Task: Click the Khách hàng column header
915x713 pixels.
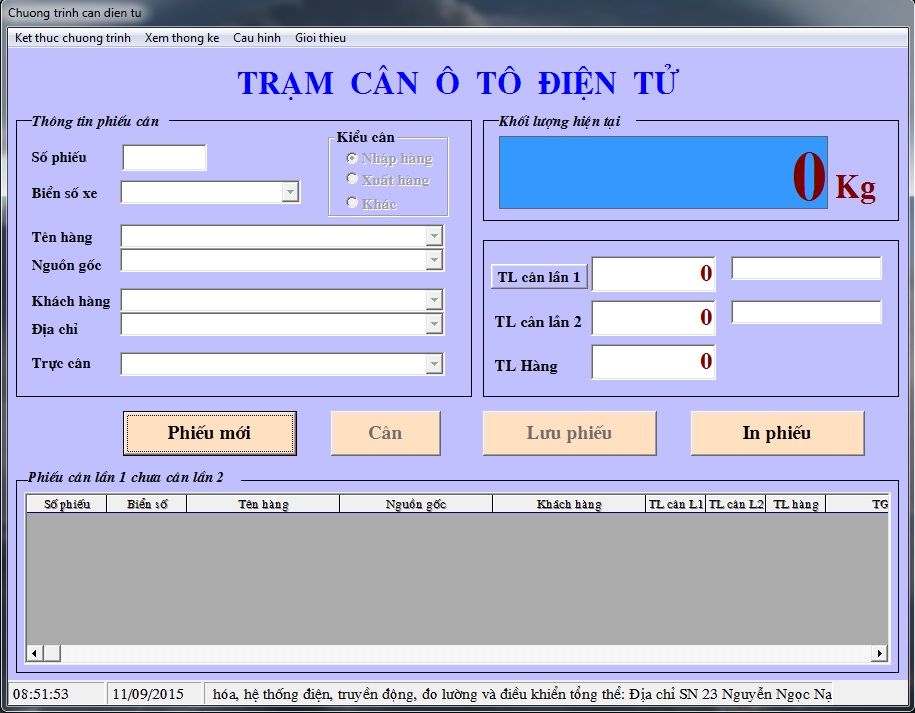Action: 569,504
